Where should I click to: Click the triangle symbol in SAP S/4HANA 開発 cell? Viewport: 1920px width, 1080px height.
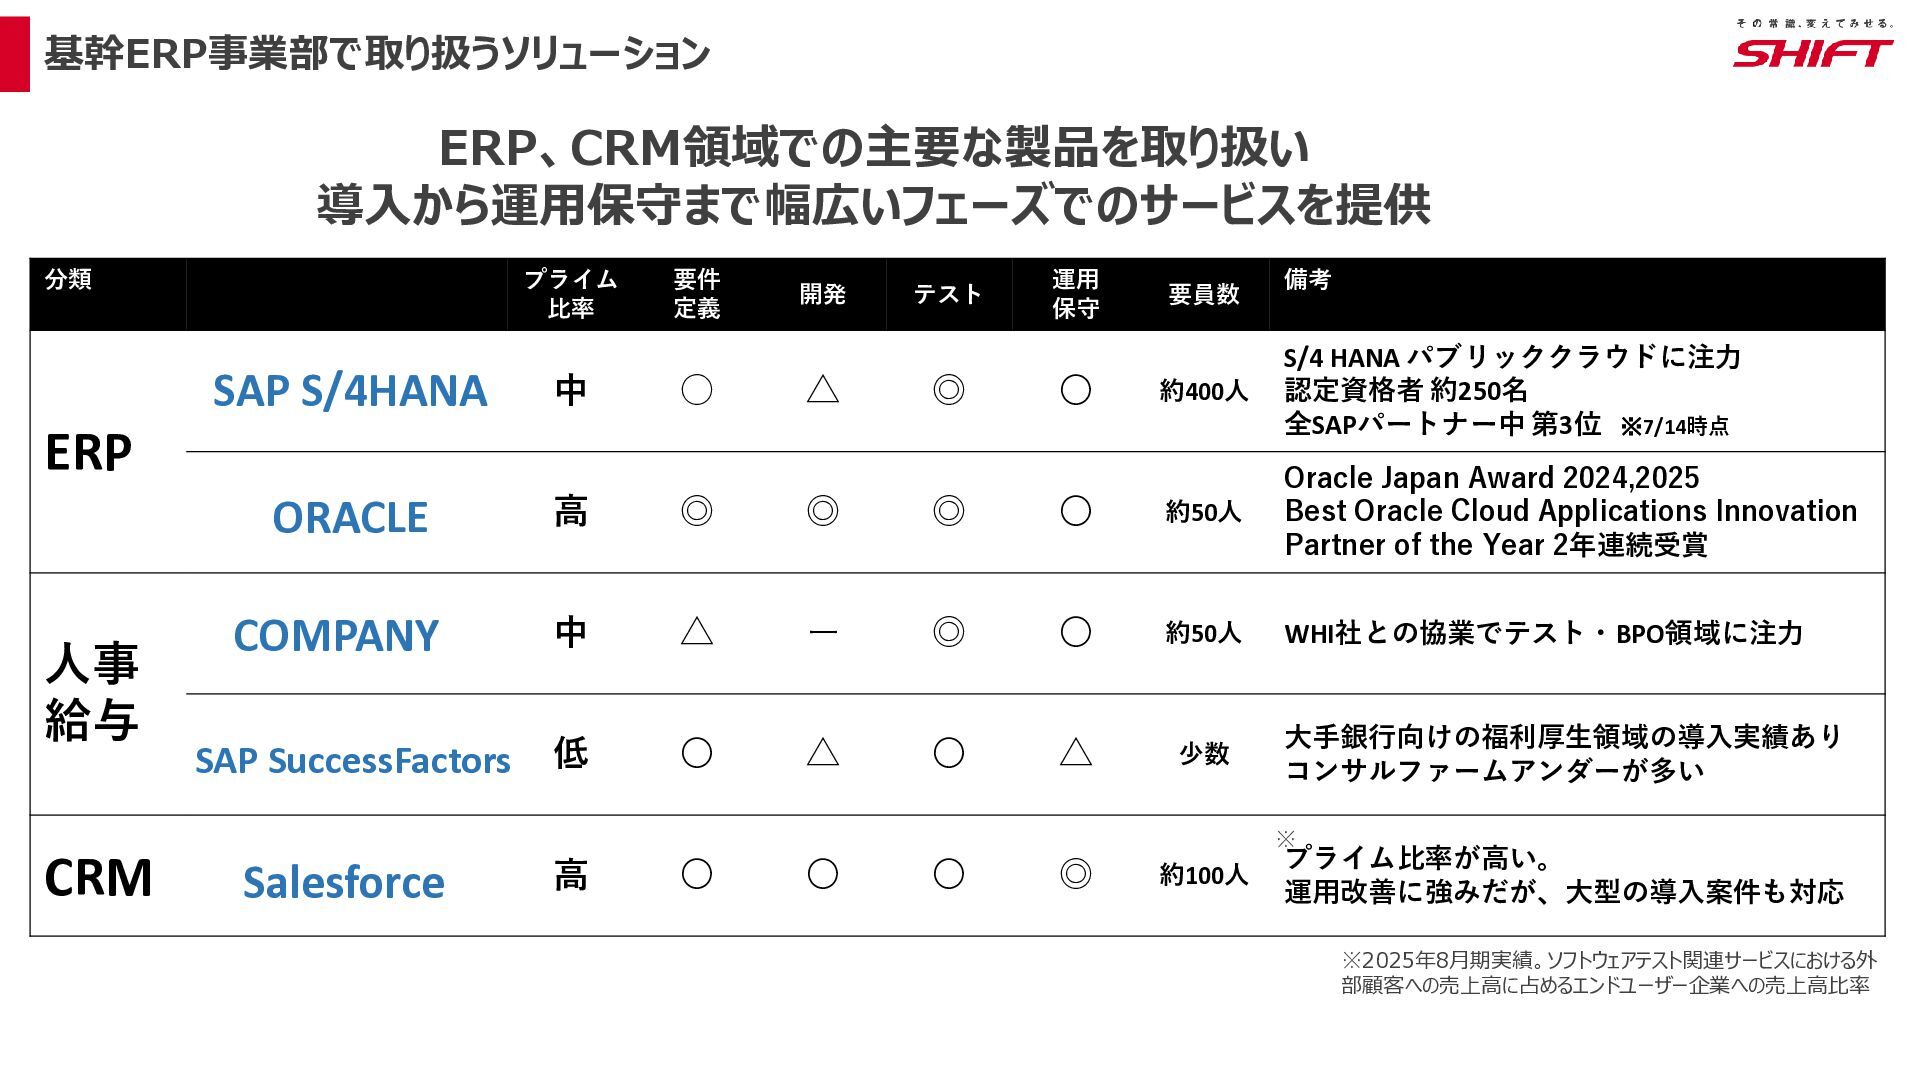point(822,389)
